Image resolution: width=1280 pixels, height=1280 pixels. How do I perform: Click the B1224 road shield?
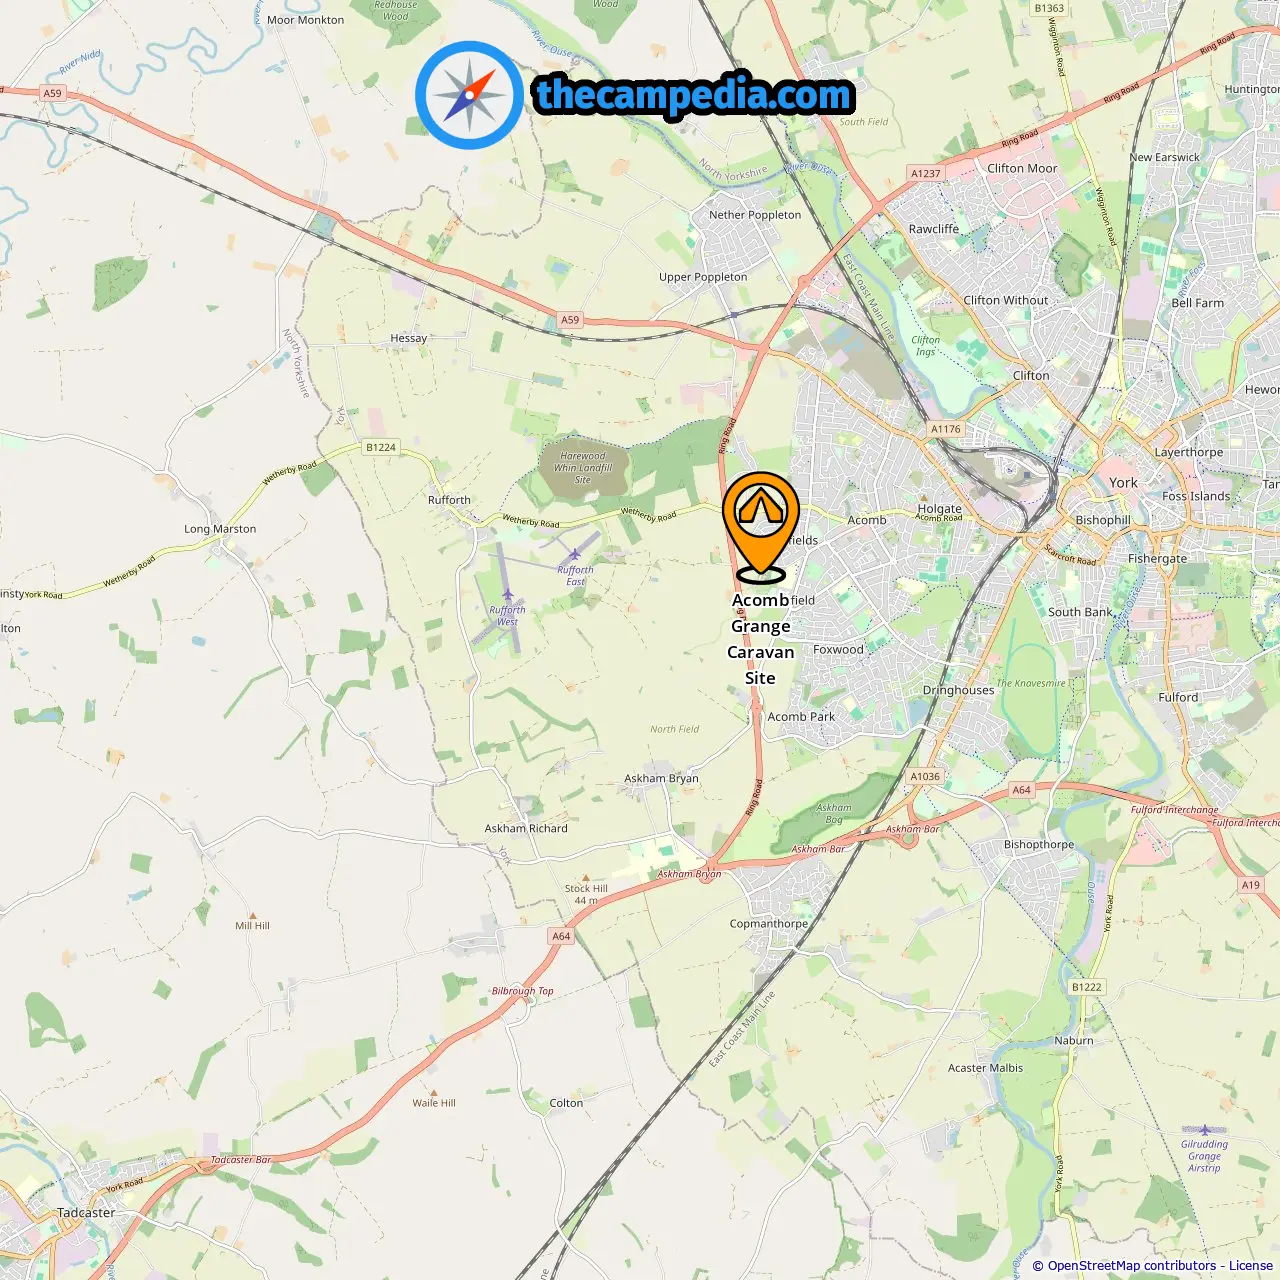(x=381, y=447)
